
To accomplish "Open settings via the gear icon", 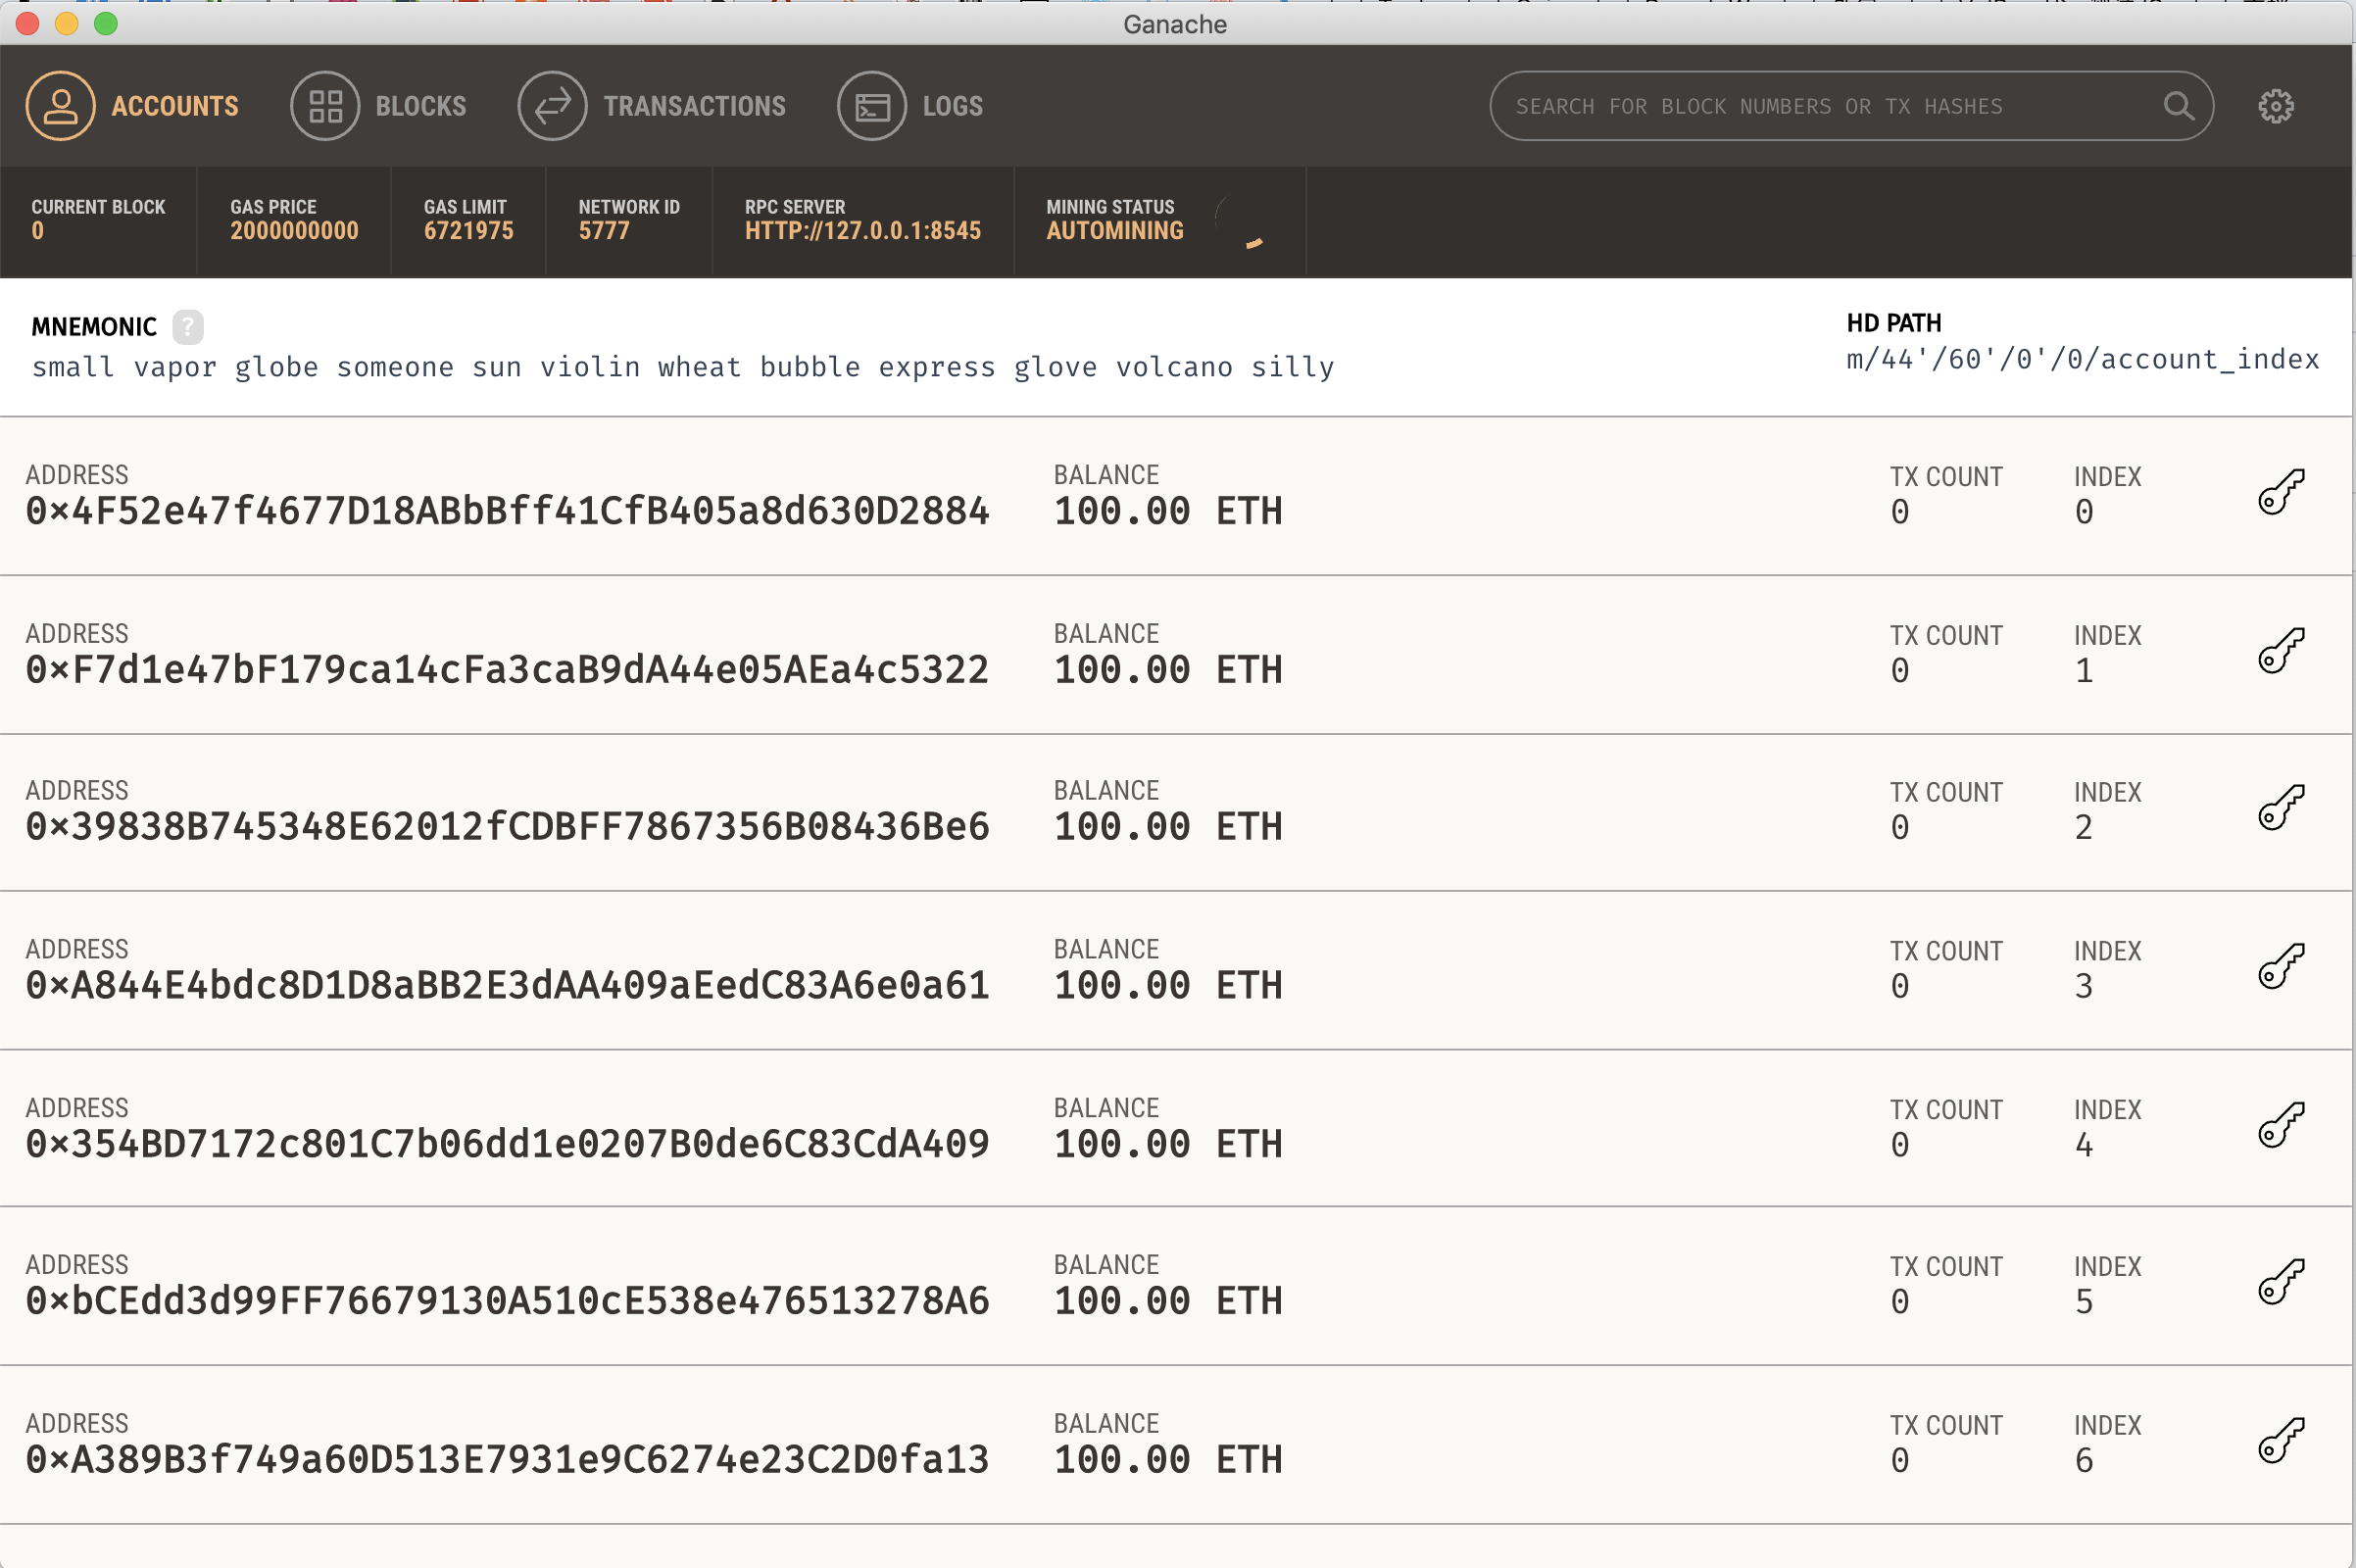I will 2276,106.
